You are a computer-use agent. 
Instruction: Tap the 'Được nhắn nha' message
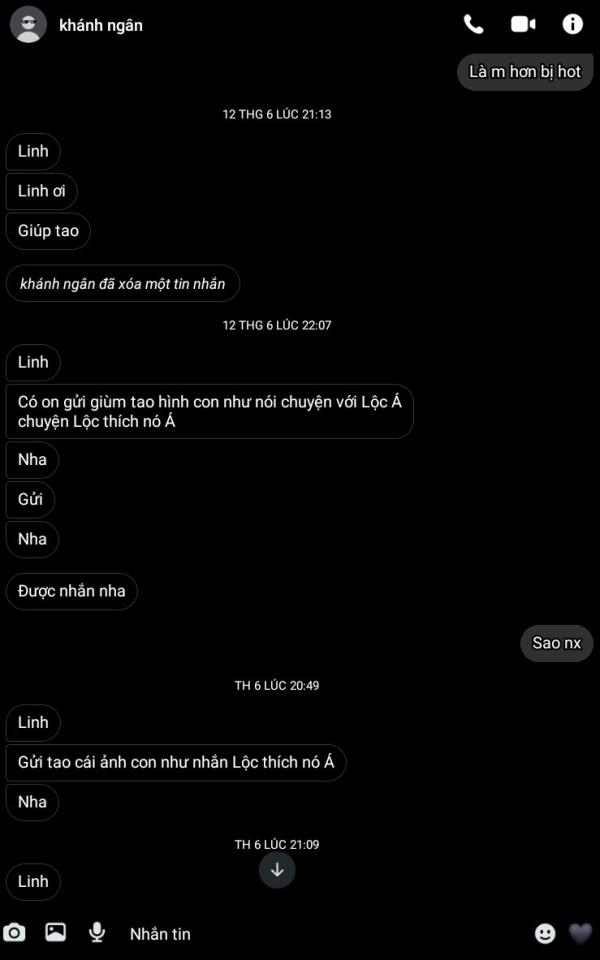(72, 591)
